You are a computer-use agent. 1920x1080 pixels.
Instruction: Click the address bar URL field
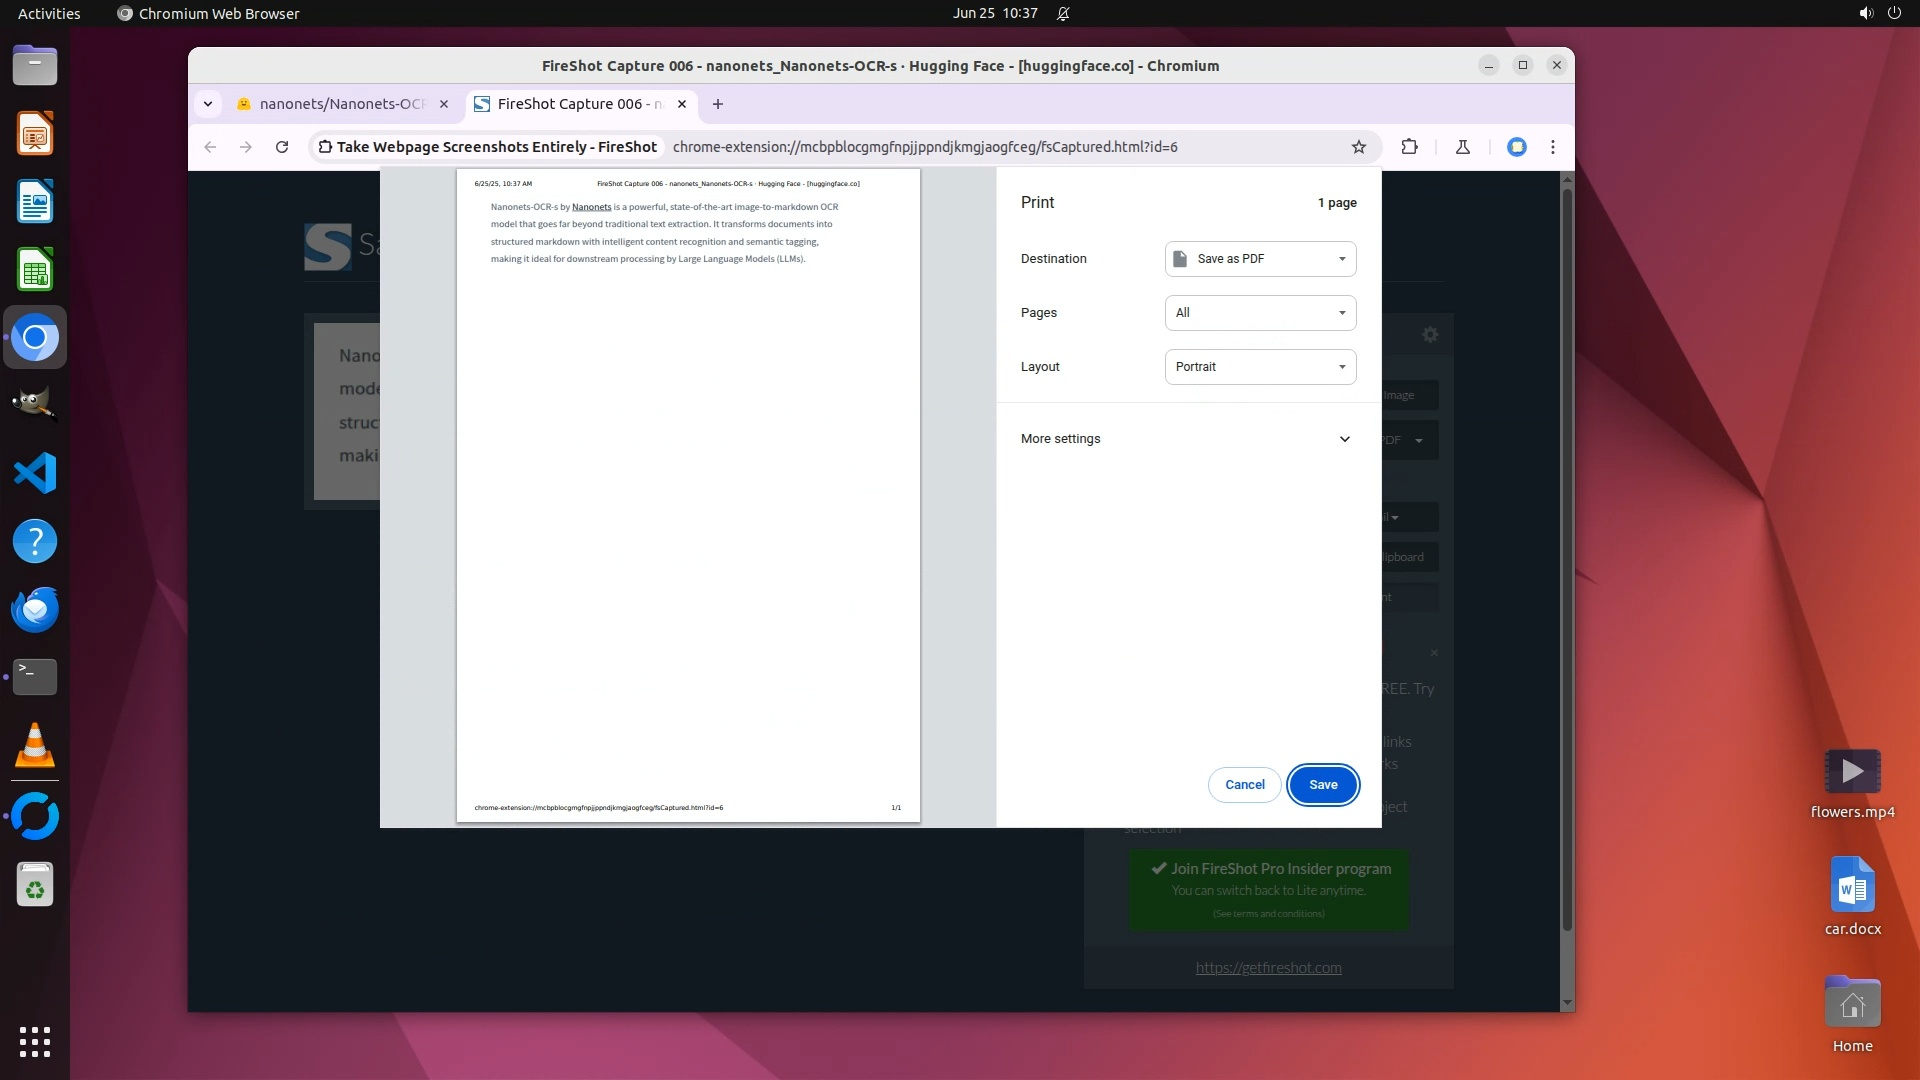point(925,147)
